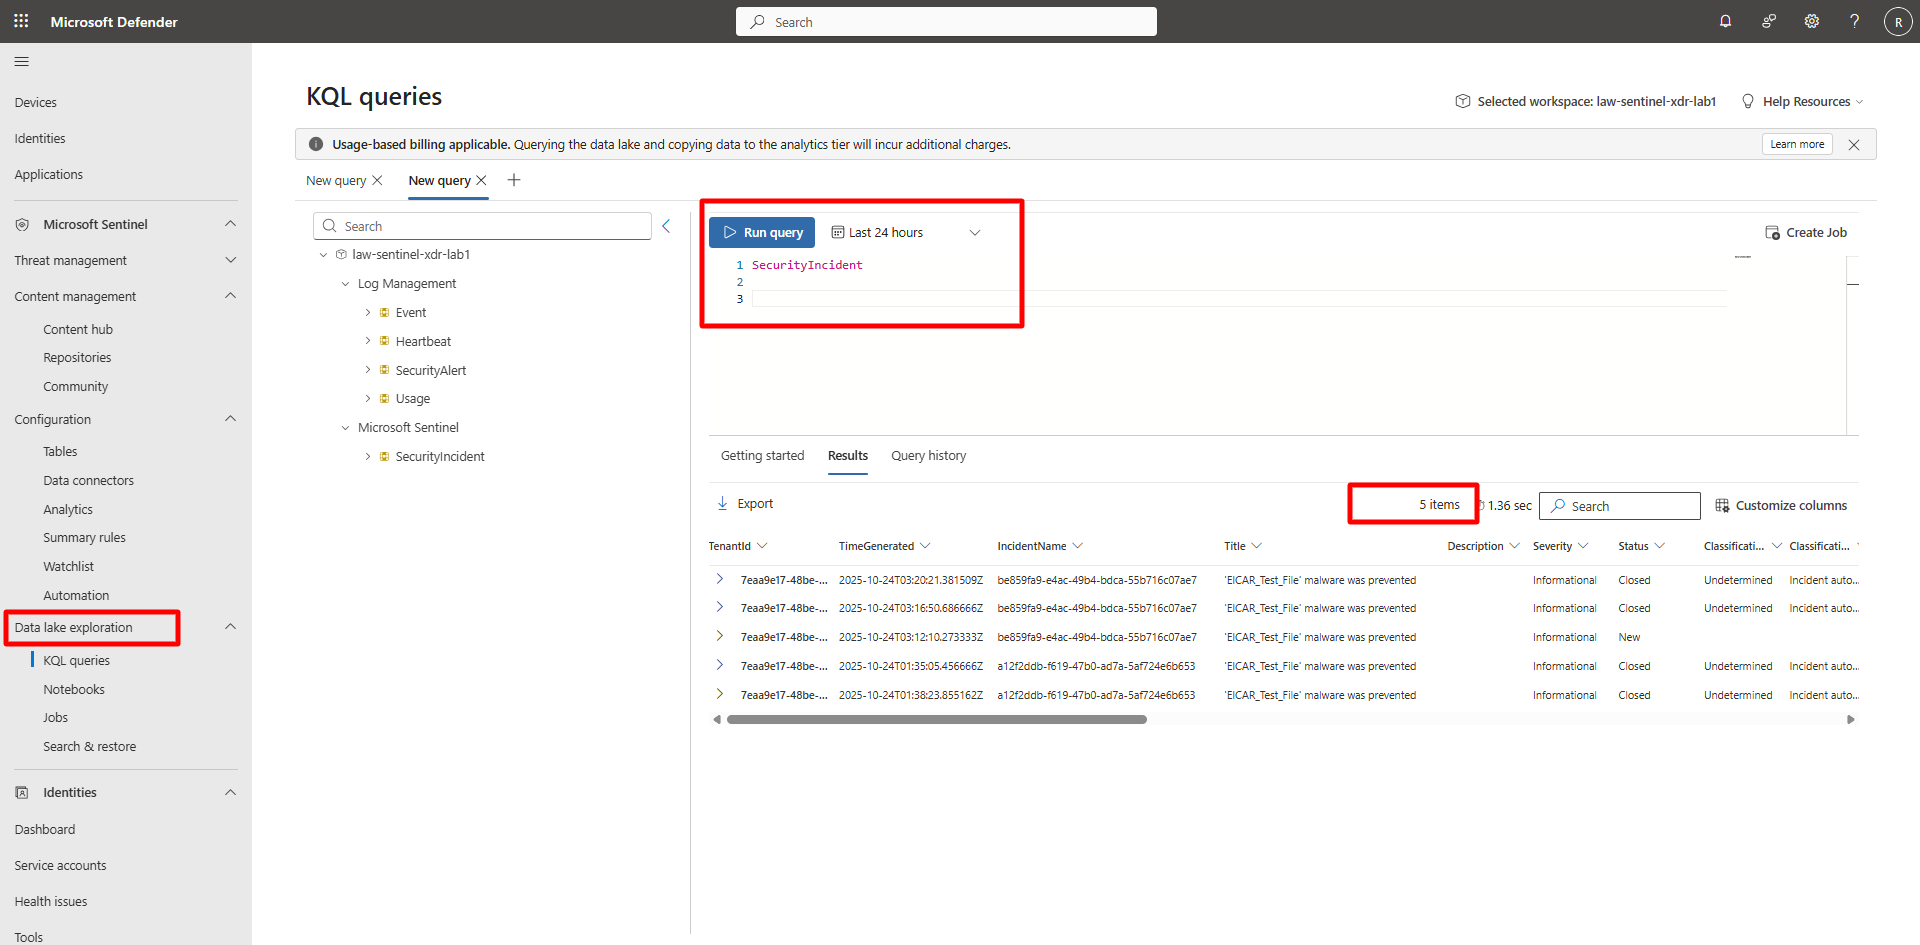This screenshot has height=945, width=1920.
Task: Focus the results Search field
Action: coord(1619,506)
